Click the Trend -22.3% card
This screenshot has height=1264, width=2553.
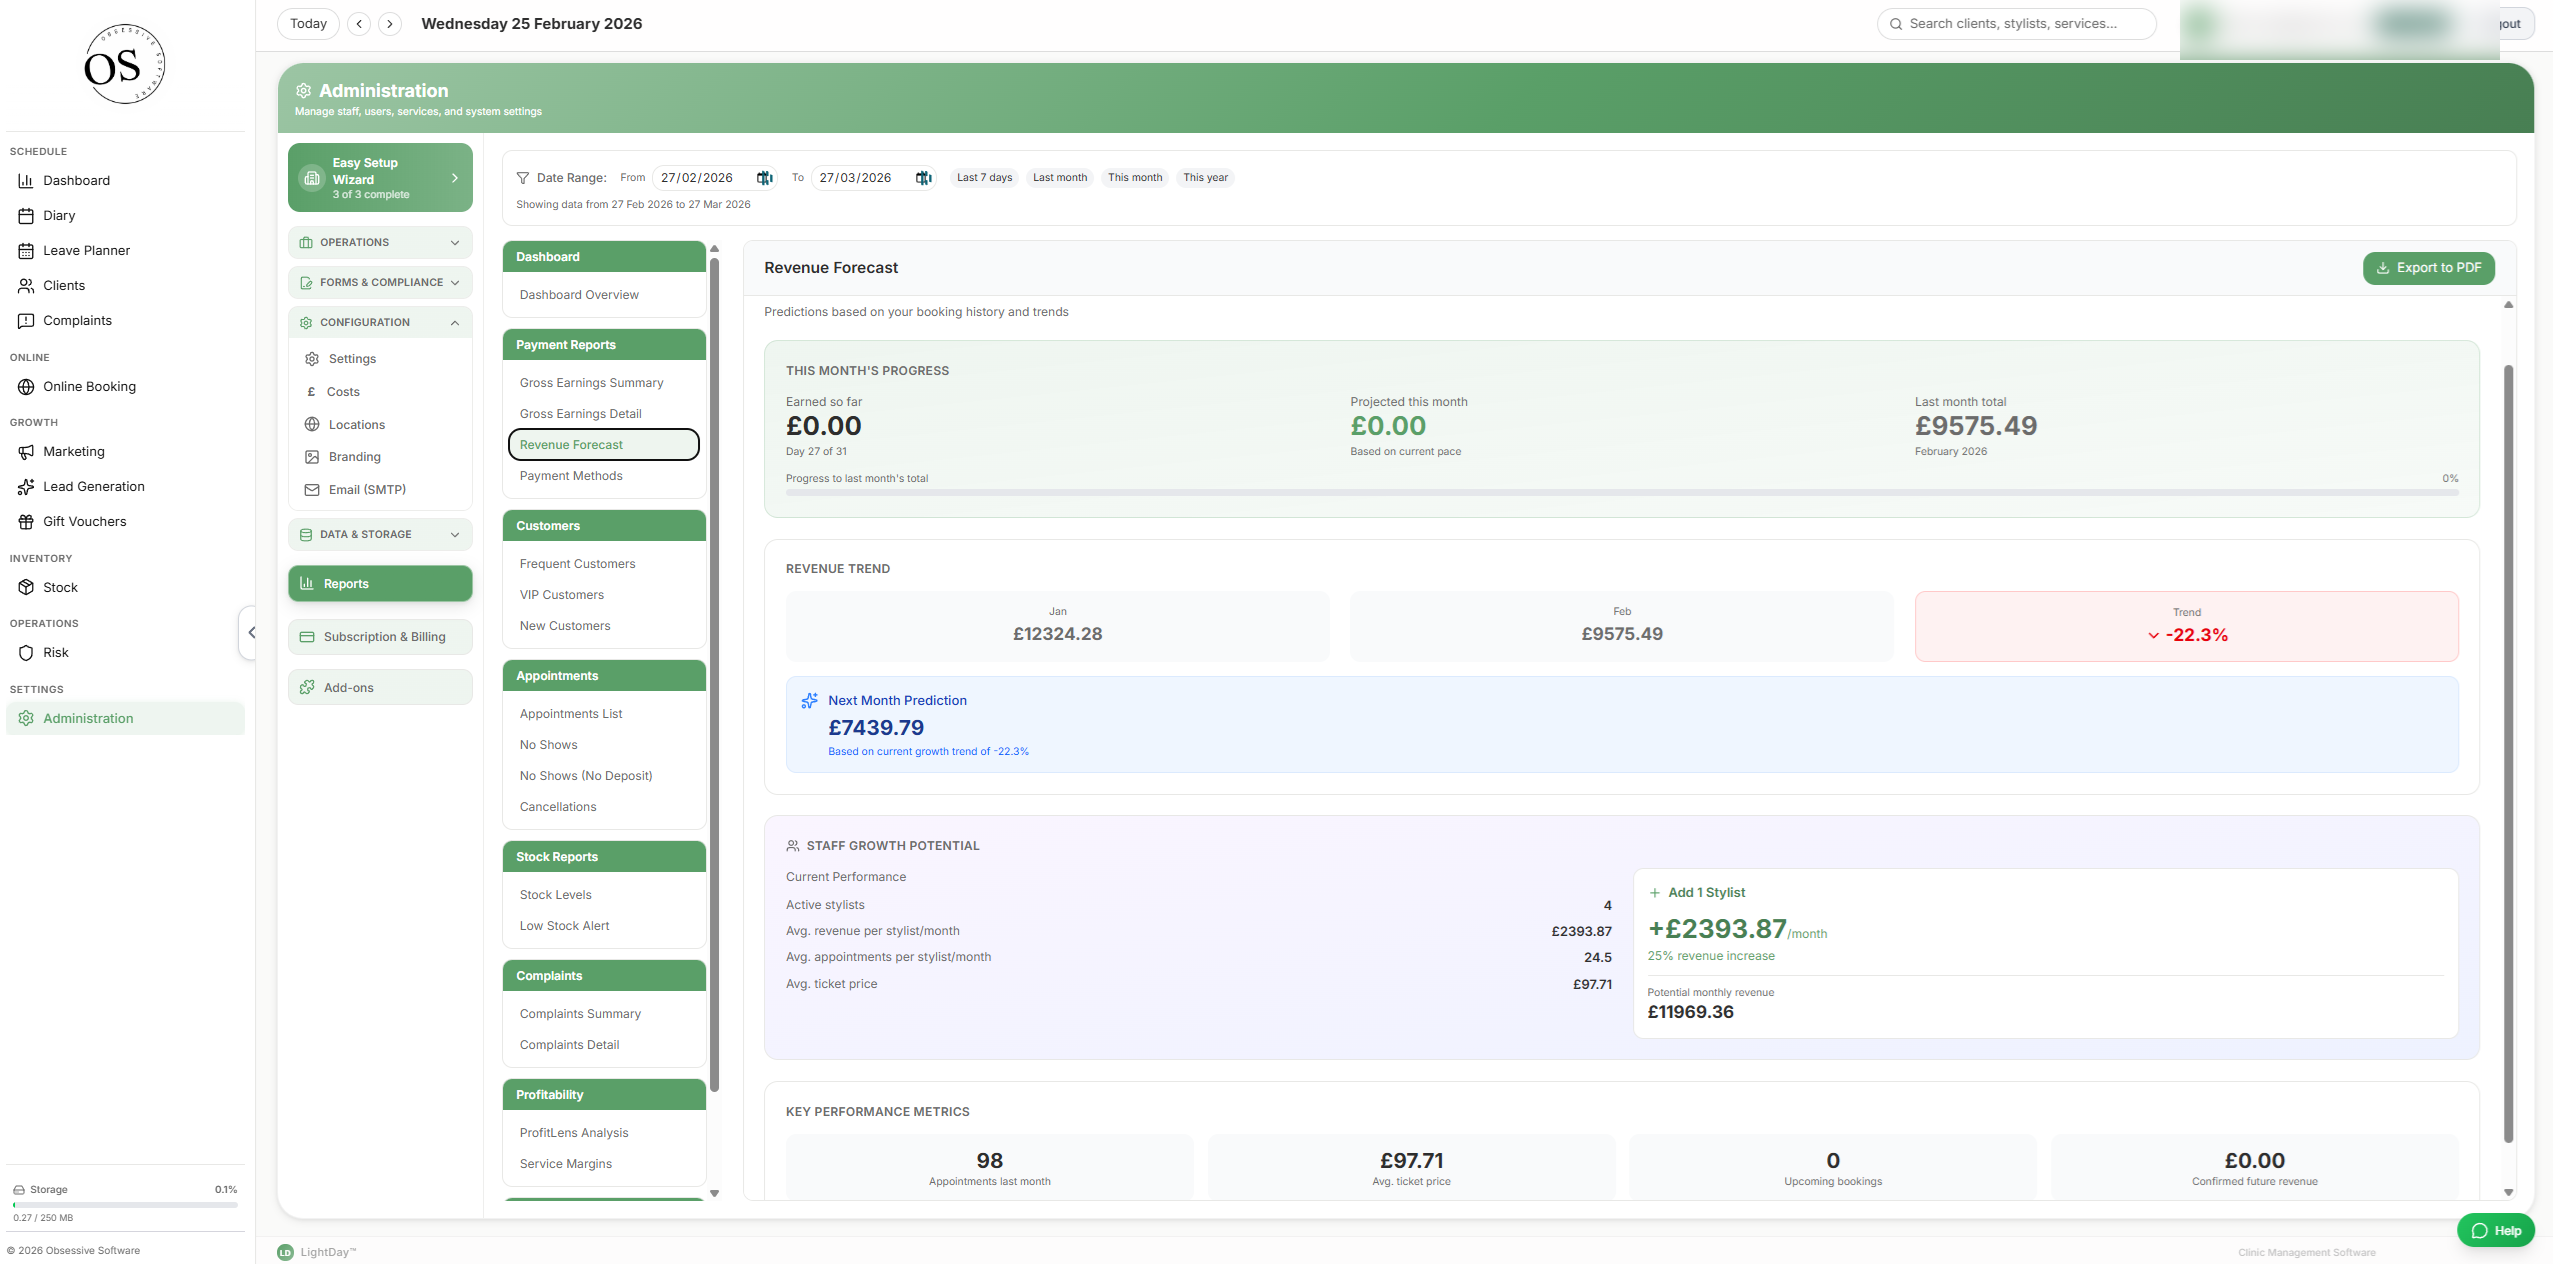coord(2186,627)
